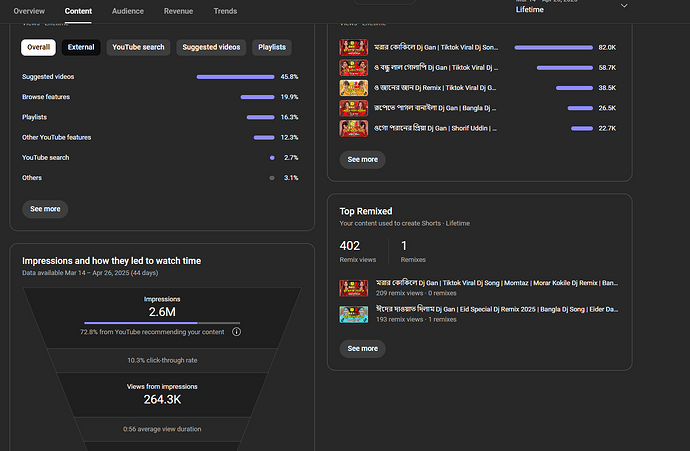
Task: Select the External traffic filter chip
Action: [81, 47]
